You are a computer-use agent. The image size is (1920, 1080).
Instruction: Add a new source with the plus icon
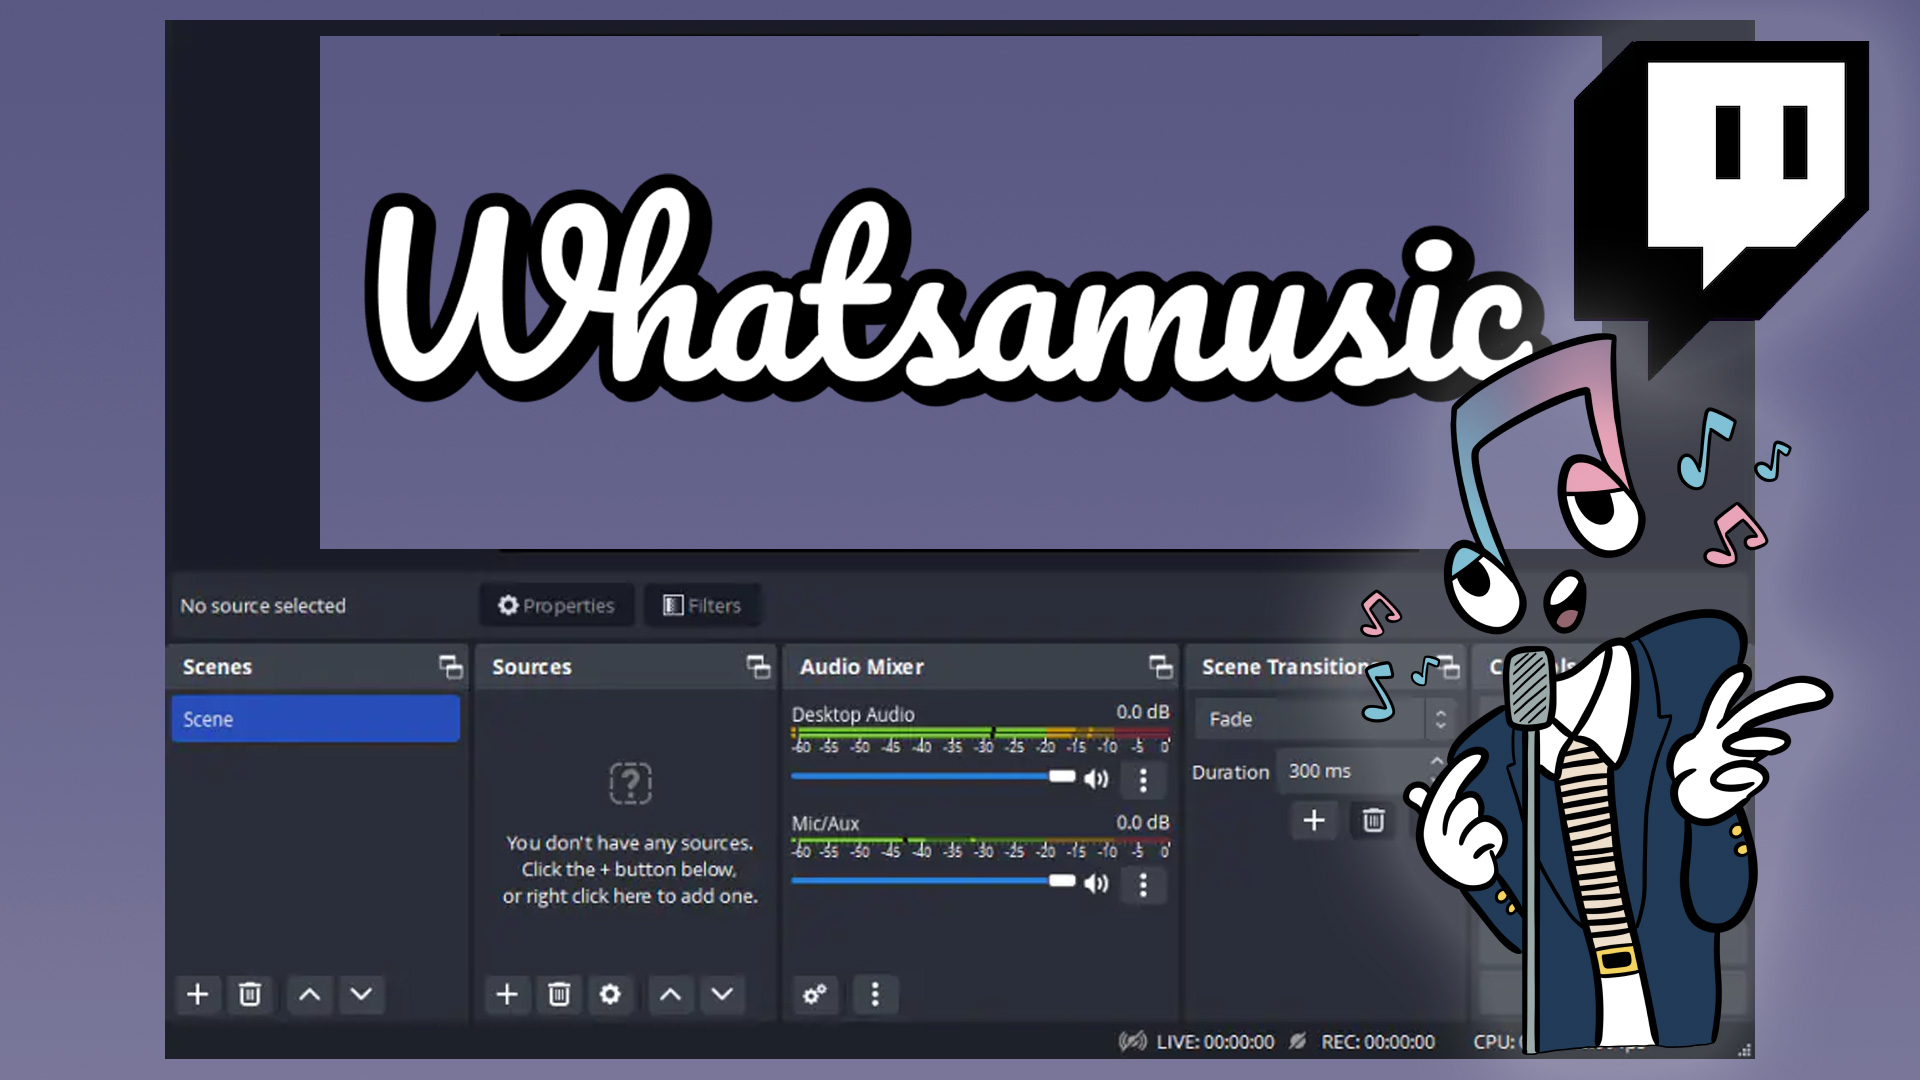507,995
